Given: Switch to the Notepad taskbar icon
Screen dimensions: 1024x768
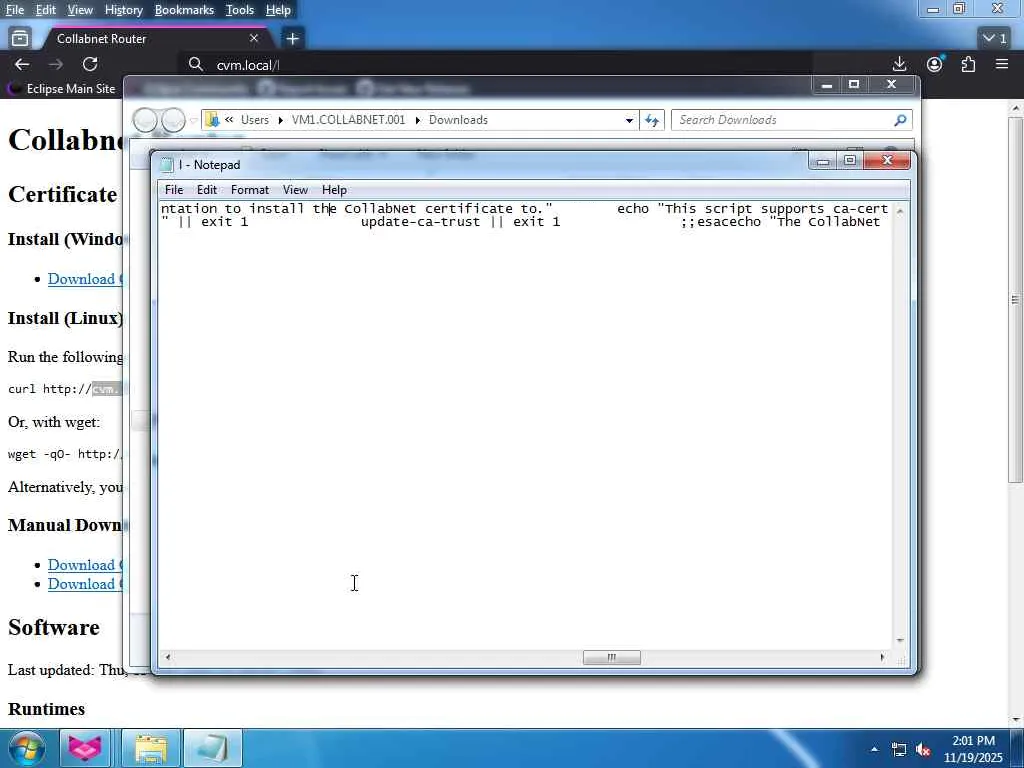Looking at the screenshot, I should pyautogui.click(x=212, y=748).
